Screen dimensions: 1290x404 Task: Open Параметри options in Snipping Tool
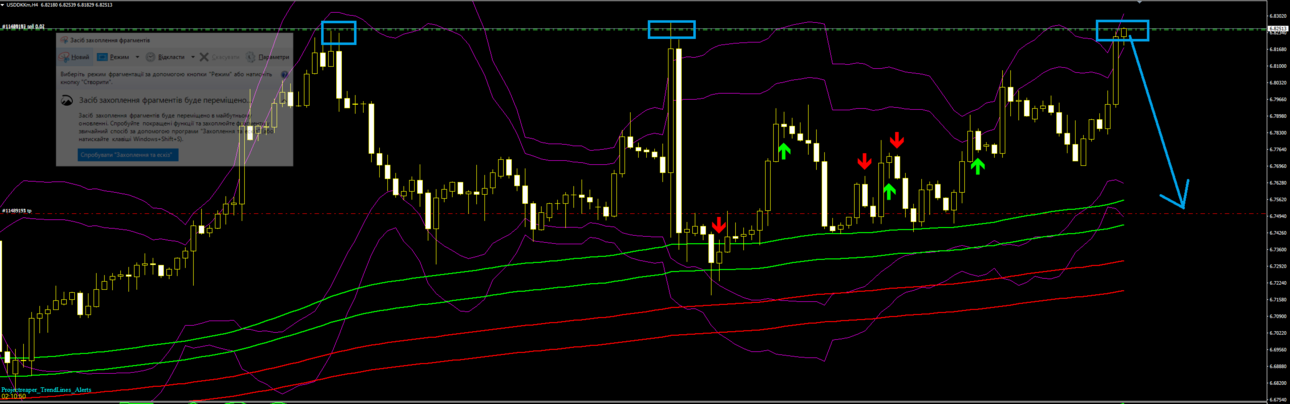pyautogui.click(x=267, y=57)
